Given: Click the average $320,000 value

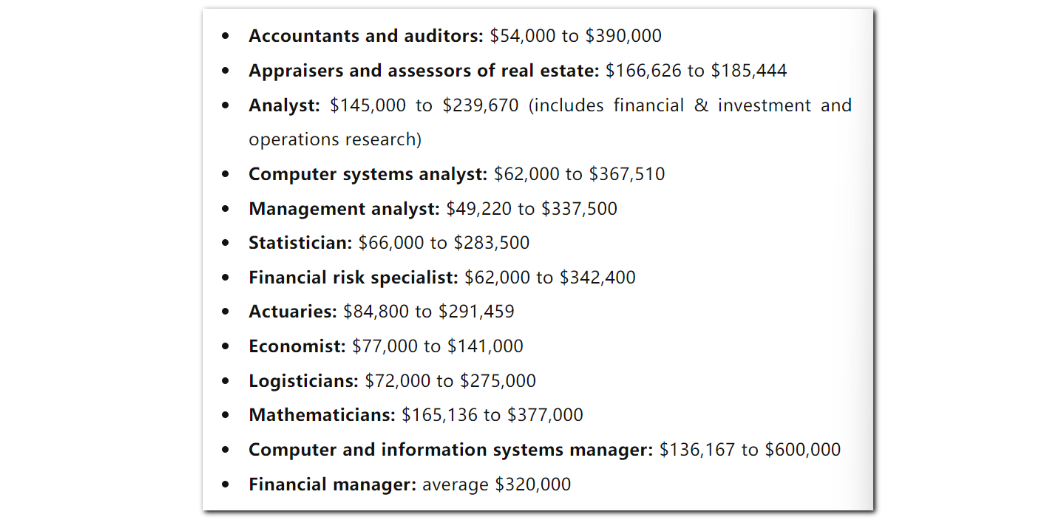Looking at the screenshot, I should [497, 484].
